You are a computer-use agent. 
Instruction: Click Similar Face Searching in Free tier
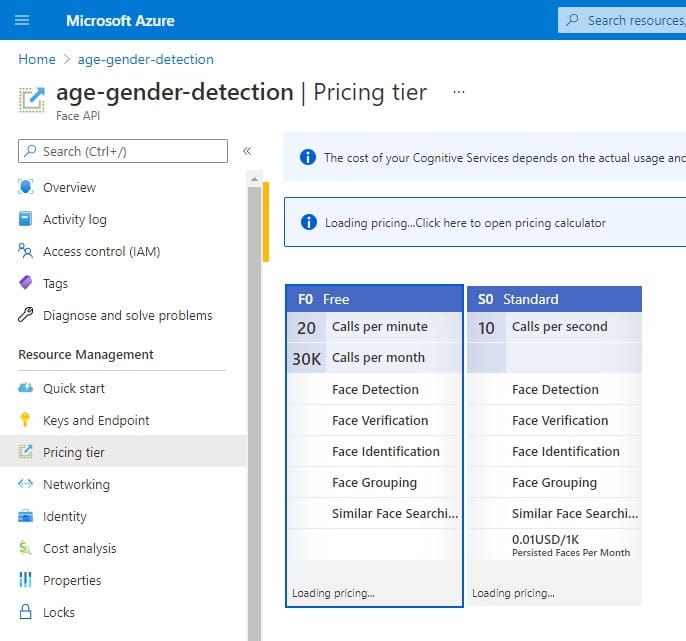[395, 513]
